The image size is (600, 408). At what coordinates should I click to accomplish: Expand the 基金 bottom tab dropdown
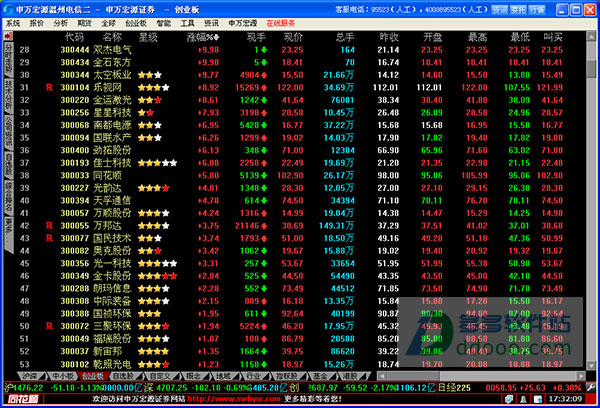pyautogui.click(x=331, y=376)
